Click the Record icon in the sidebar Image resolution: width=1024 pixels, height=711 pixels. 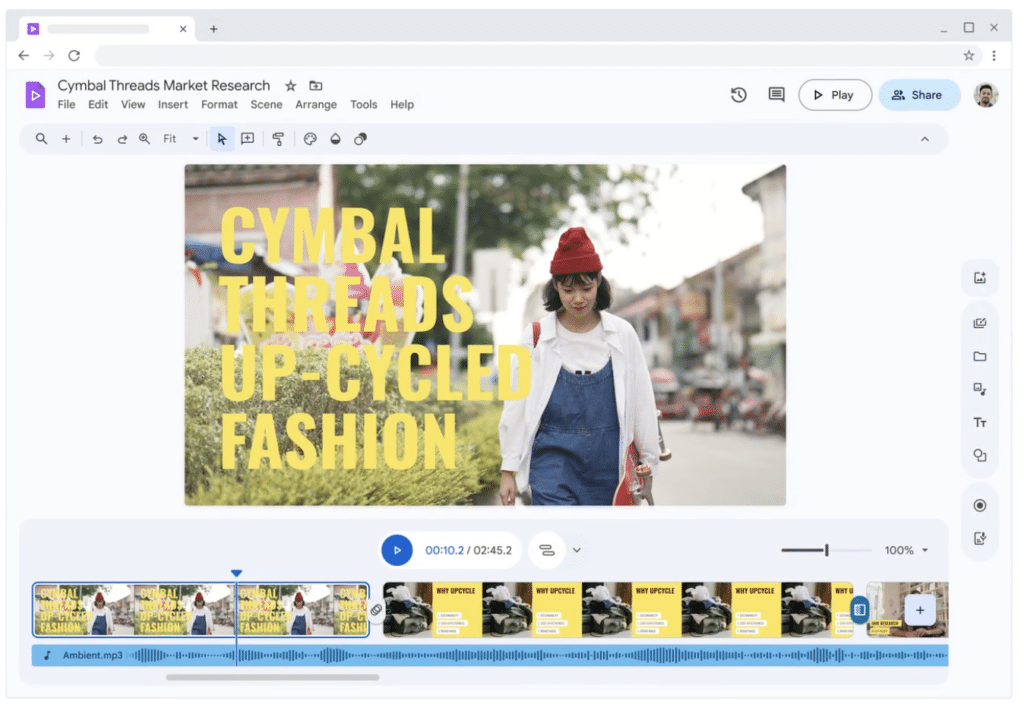pyautogui.click(x=980, y=505)
